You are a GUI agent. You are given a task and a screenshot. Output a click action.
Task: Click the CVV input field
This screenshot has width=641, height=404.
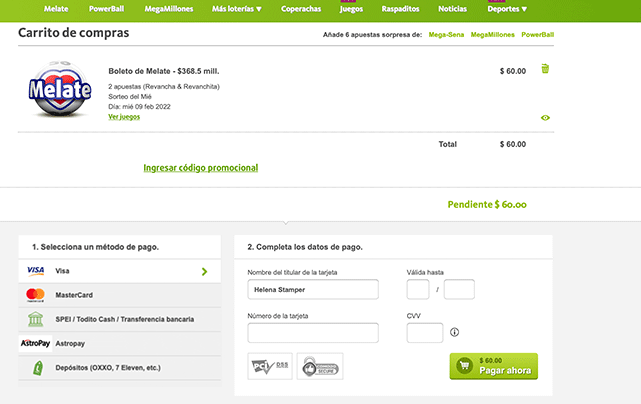pos(425,333)
